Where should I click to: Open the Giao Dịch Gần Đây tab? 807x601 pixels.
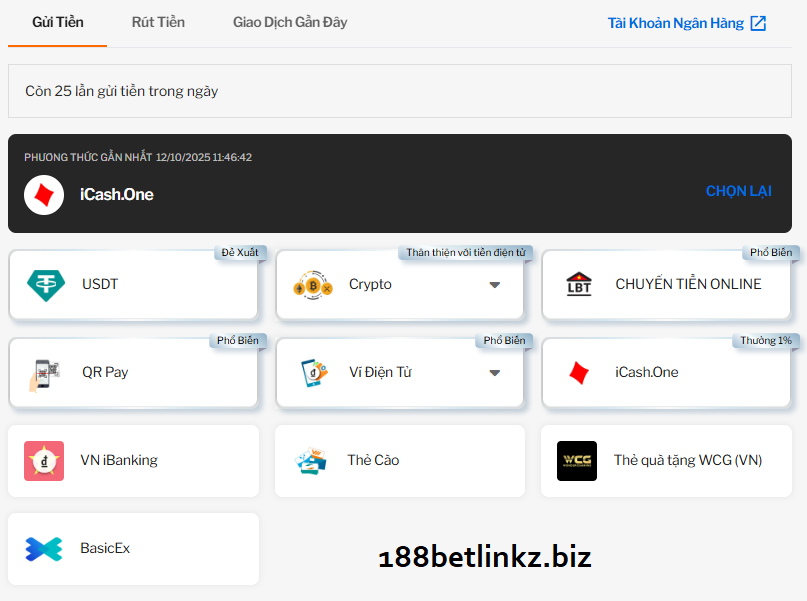click(290, 22)
